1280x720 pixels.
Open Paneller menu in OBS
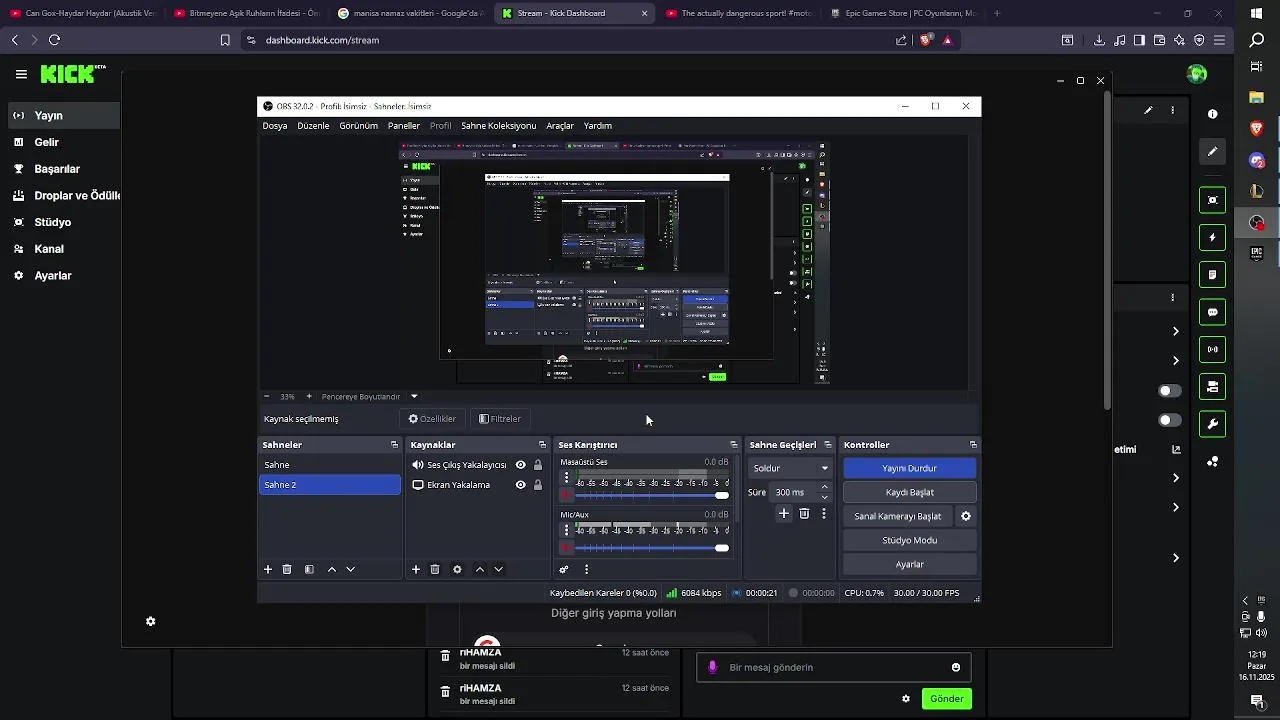coord(404,126)
